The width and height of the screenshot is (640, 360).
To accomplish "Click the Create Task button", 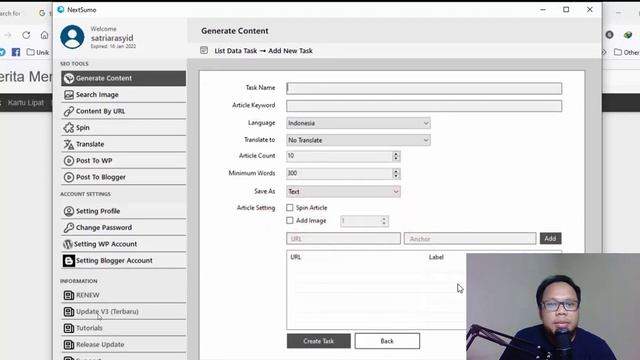I will (x=318, y=341).
